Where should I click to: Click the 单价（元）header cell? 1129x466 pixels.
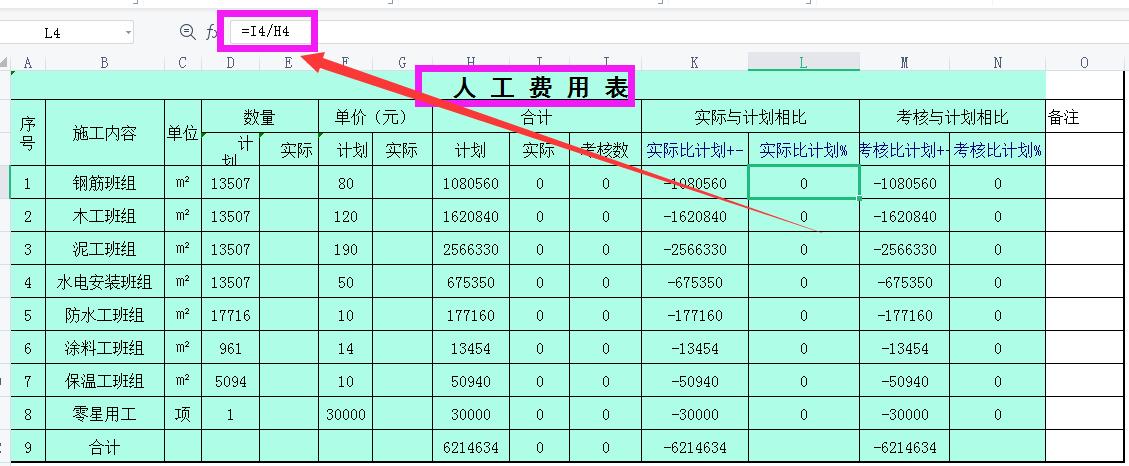[375, 117]
